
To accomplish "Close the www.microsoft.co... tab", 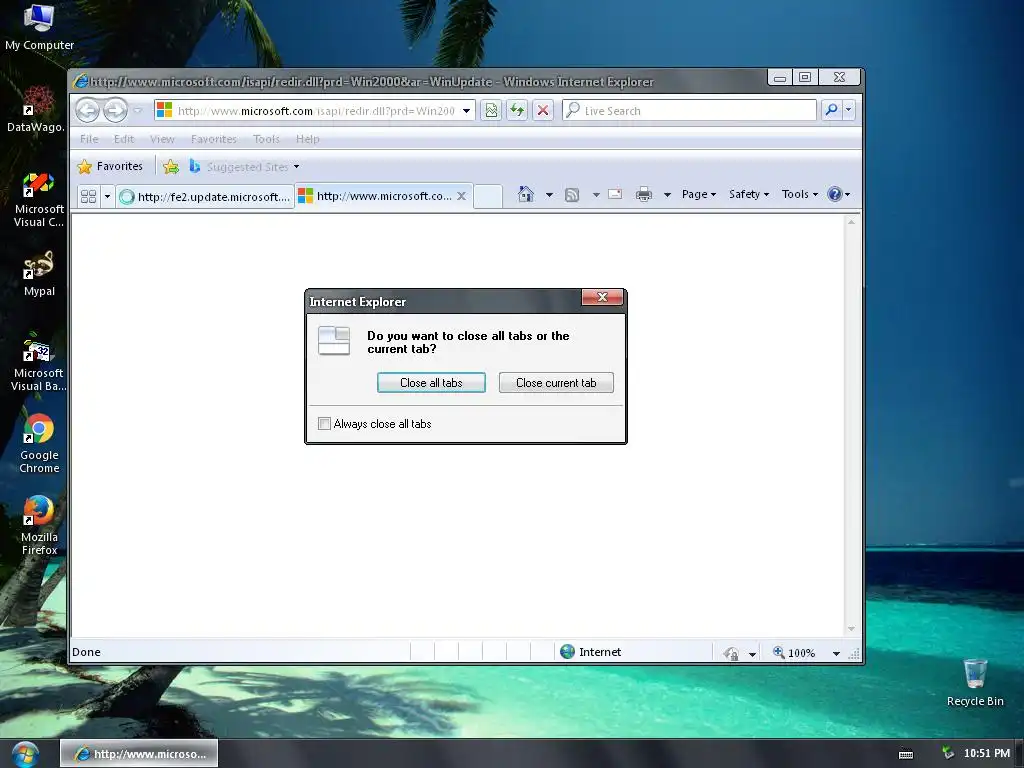I will 462,196.
